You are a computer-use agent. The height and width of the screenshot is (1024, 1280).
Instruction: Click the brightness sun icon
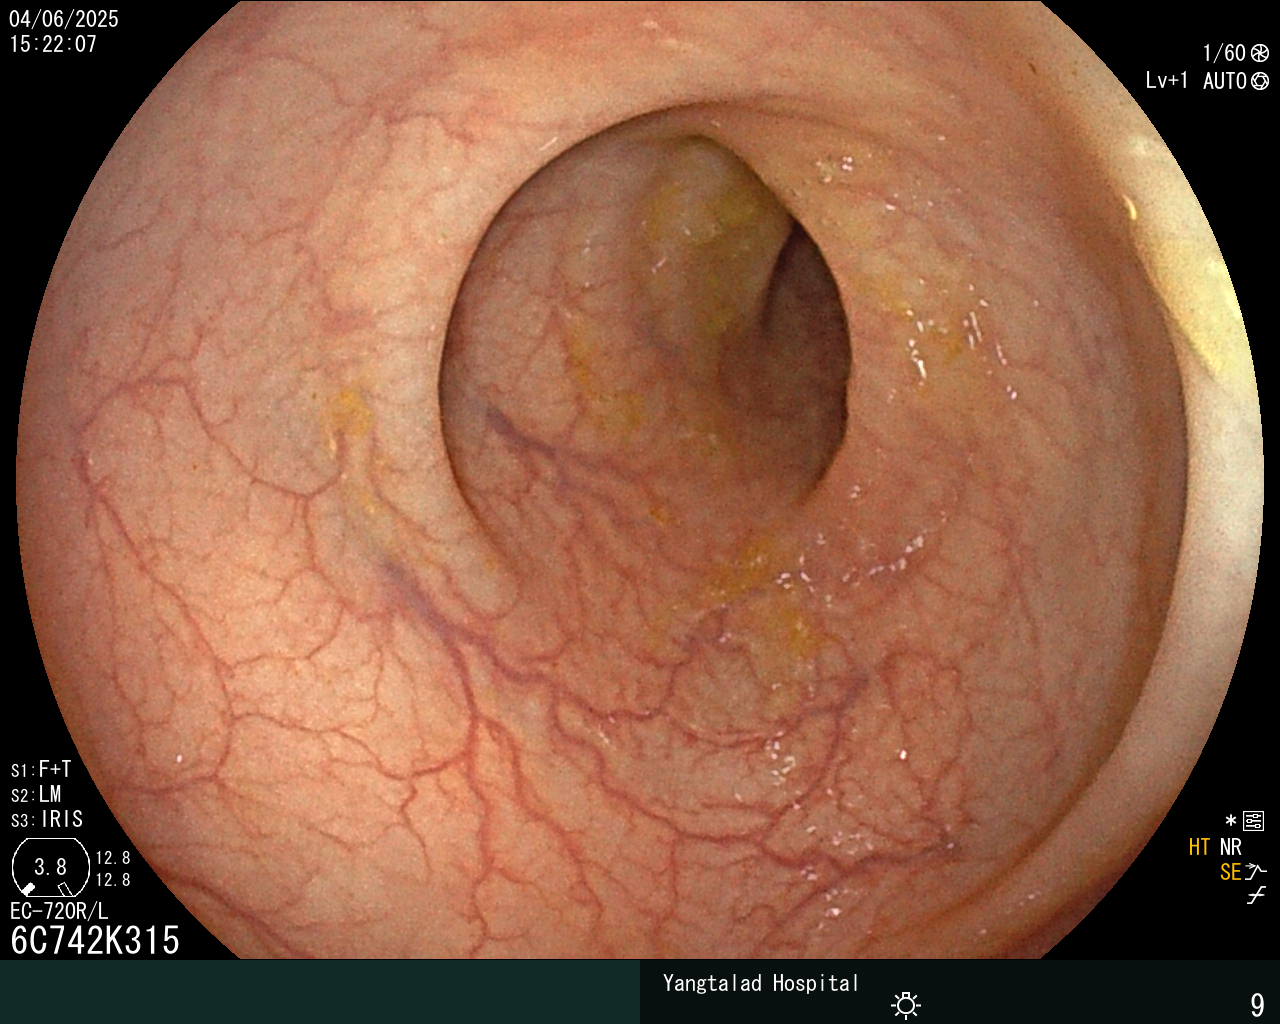point(906,1004)
